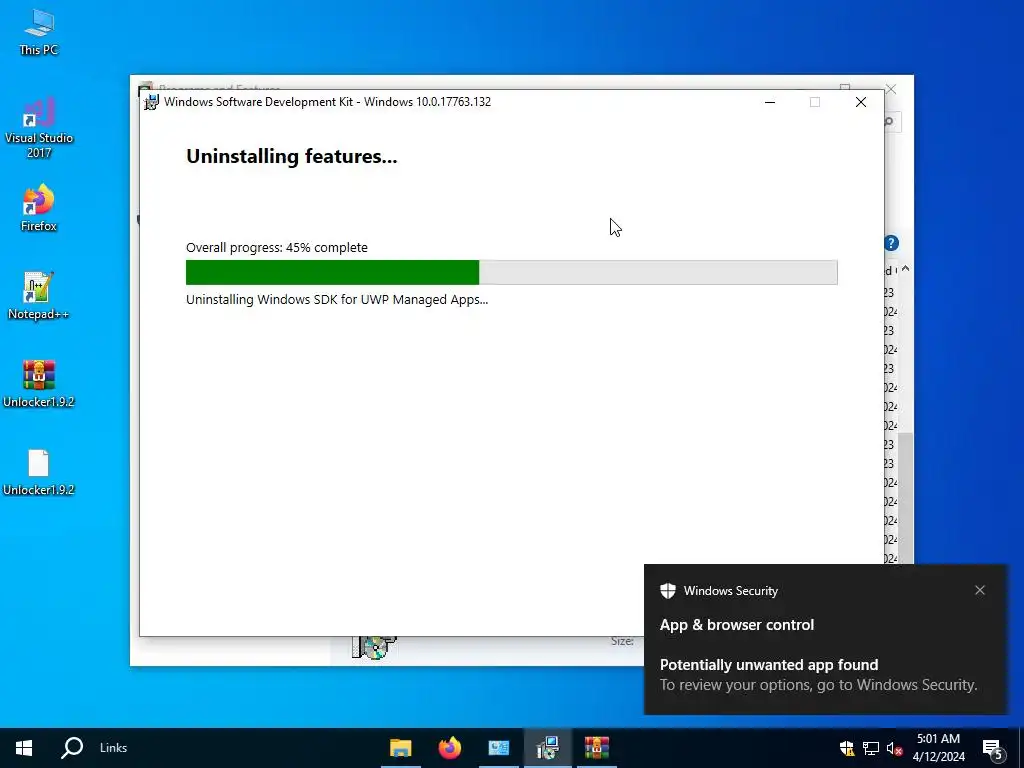
Task: Click the Overall progress 45% complete label
Action: point(277,248)
